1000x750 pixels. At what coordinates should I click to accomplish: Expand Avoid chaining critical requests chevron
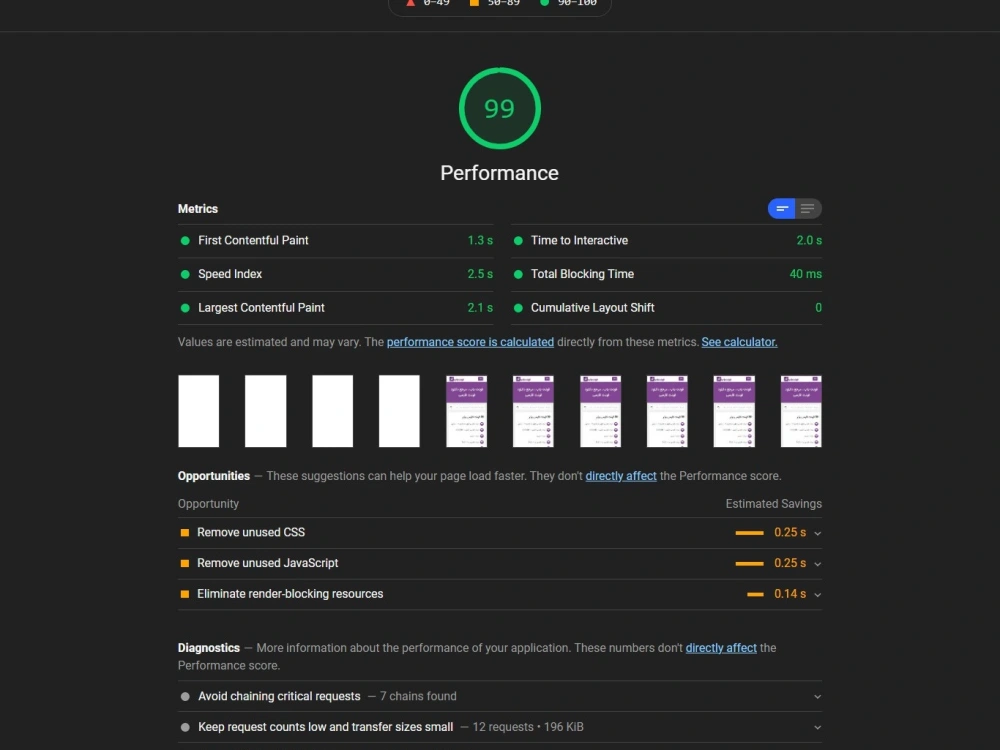tap(818, 696)
